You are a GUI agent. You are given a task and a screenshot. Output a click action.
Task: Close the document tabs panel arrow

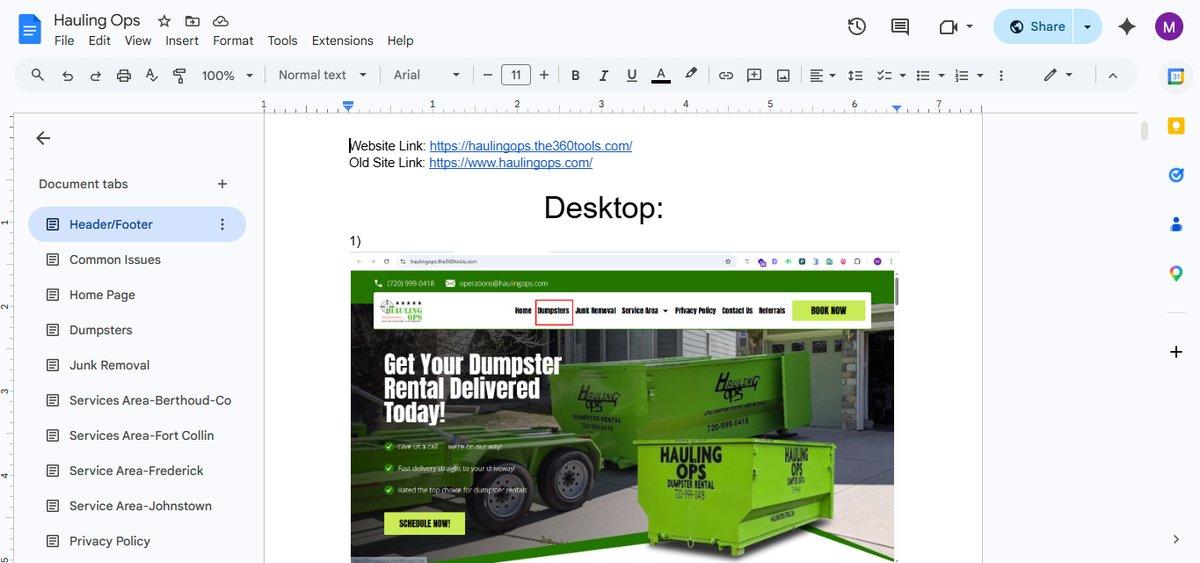point(43,139)
